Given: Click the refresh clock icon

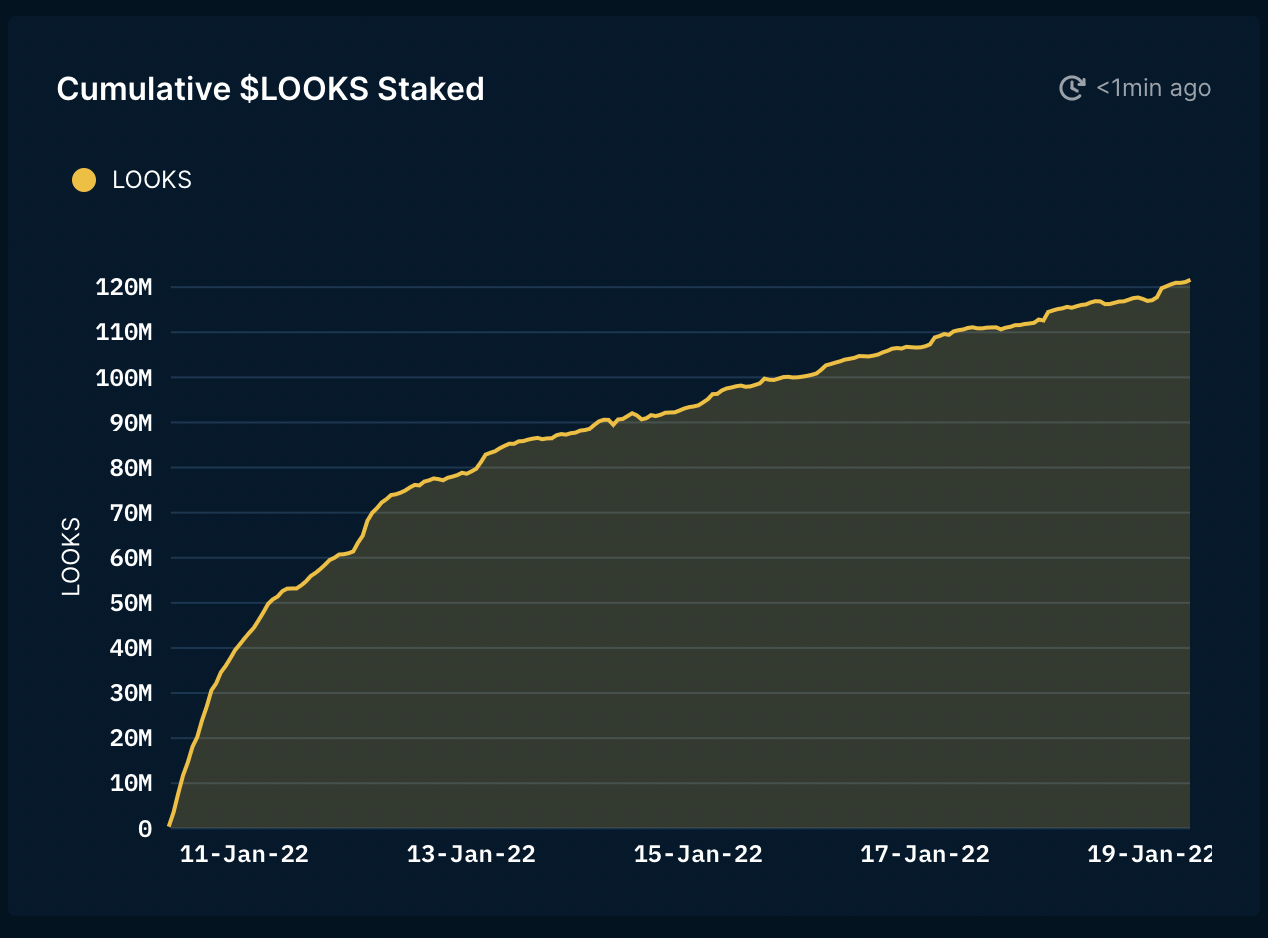Looking at the screenshot, I should click(x=1072, y=88).
